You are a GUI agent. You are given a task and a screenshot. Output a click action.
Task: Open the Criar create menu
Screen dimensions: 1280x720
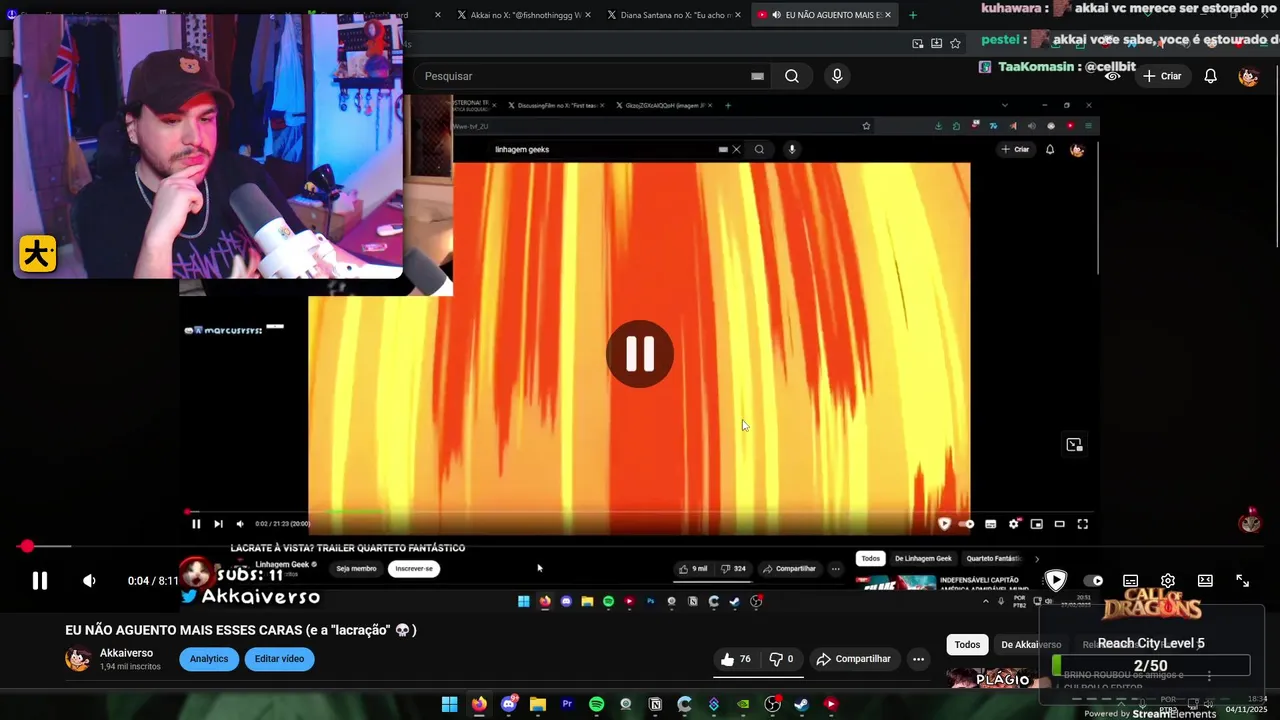click(x=1162, y=76)
